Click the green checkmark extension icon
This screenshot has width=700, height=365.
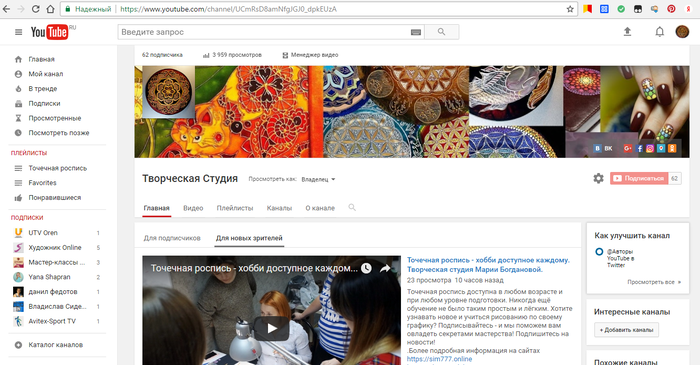(621, 9)
